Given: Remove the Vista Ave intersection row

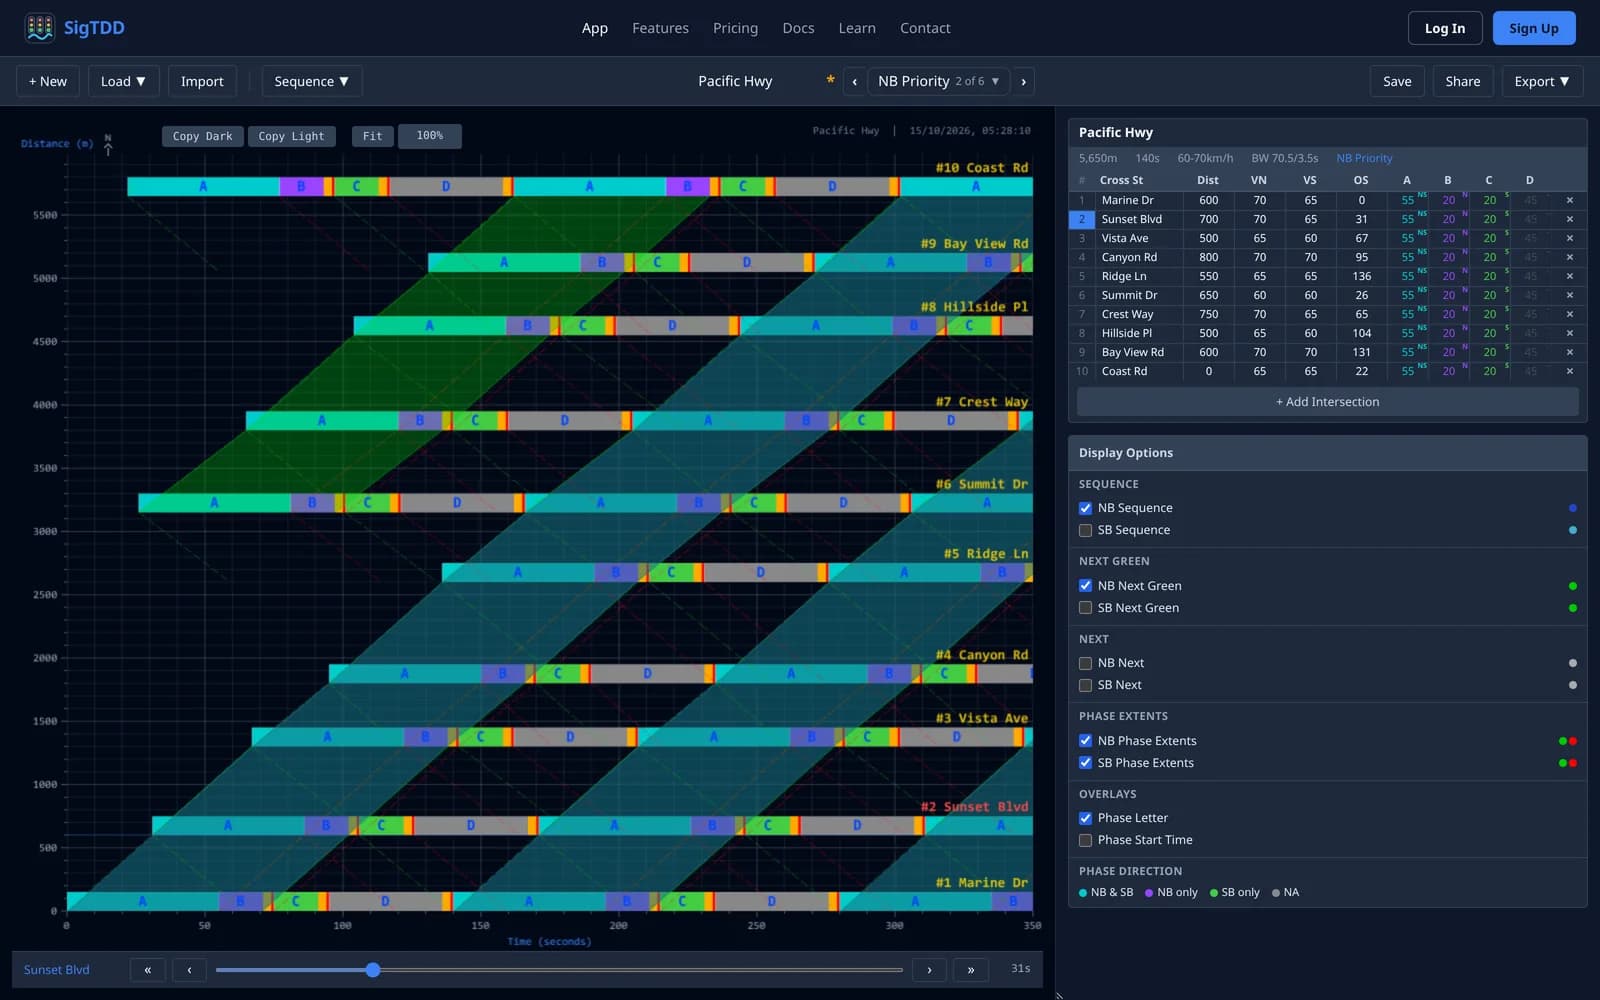Looking at the screenshot, I should (x=1569, y=238).
